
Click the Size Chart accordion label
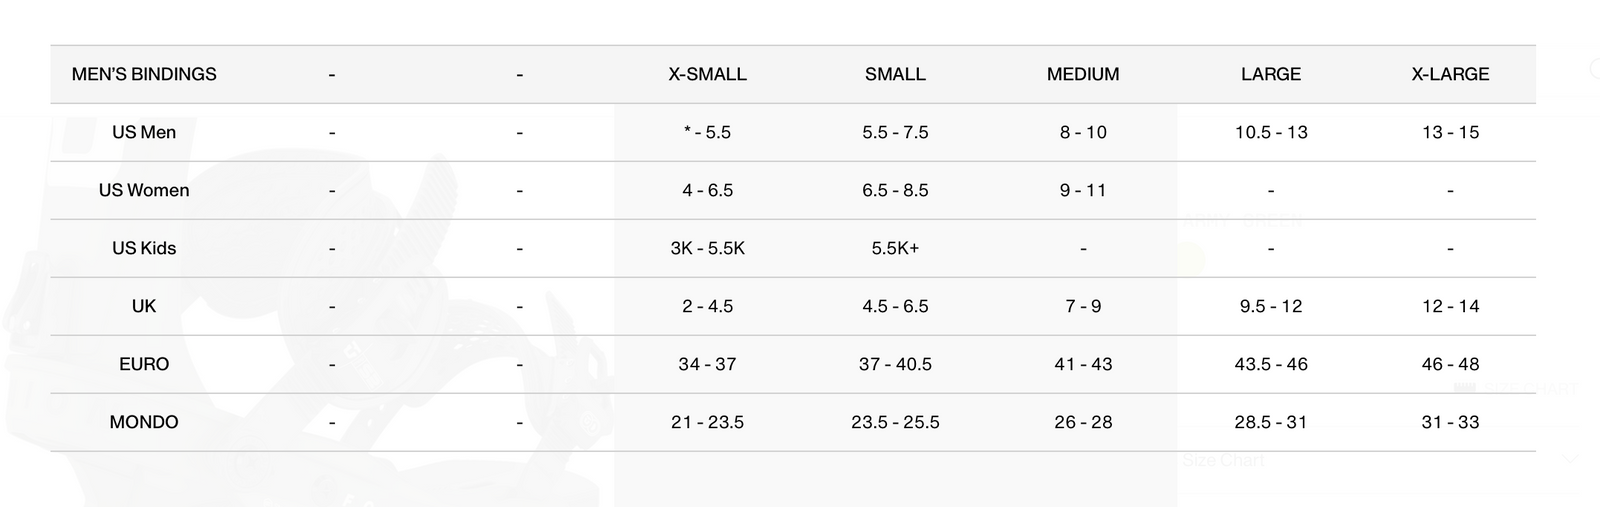[1223, 460]
